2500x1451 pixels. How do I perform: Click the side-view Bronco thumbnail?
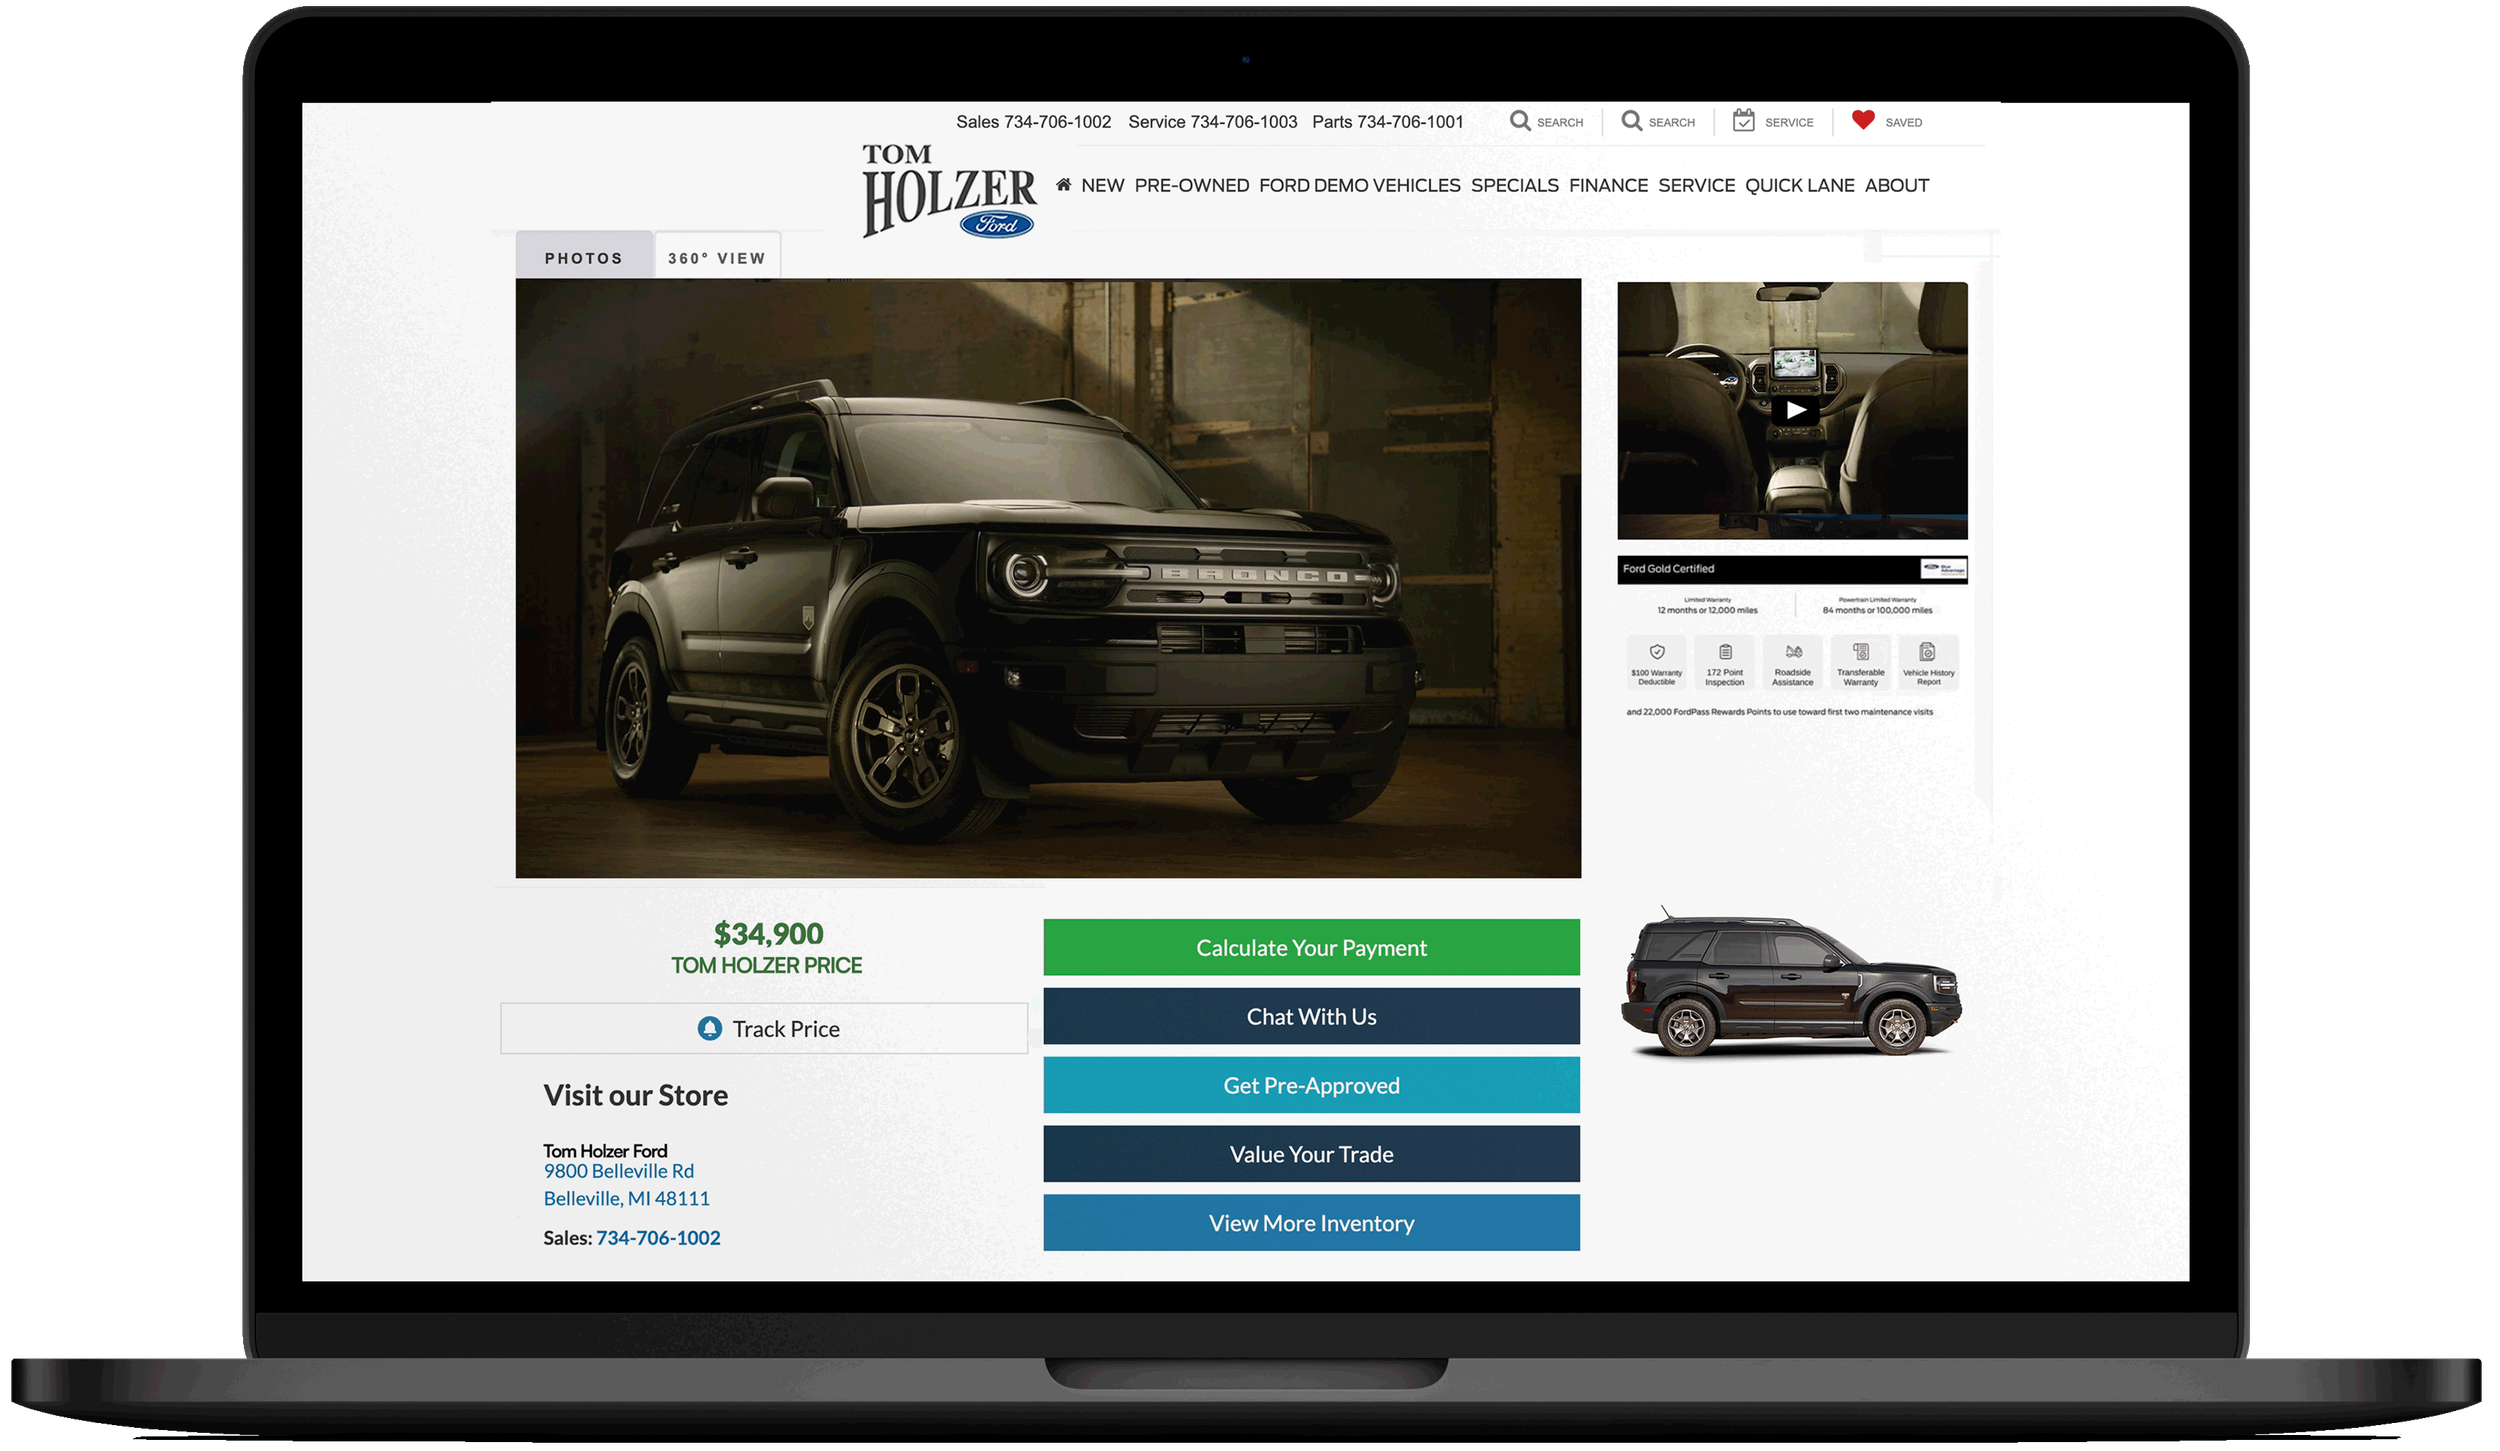1790,985
